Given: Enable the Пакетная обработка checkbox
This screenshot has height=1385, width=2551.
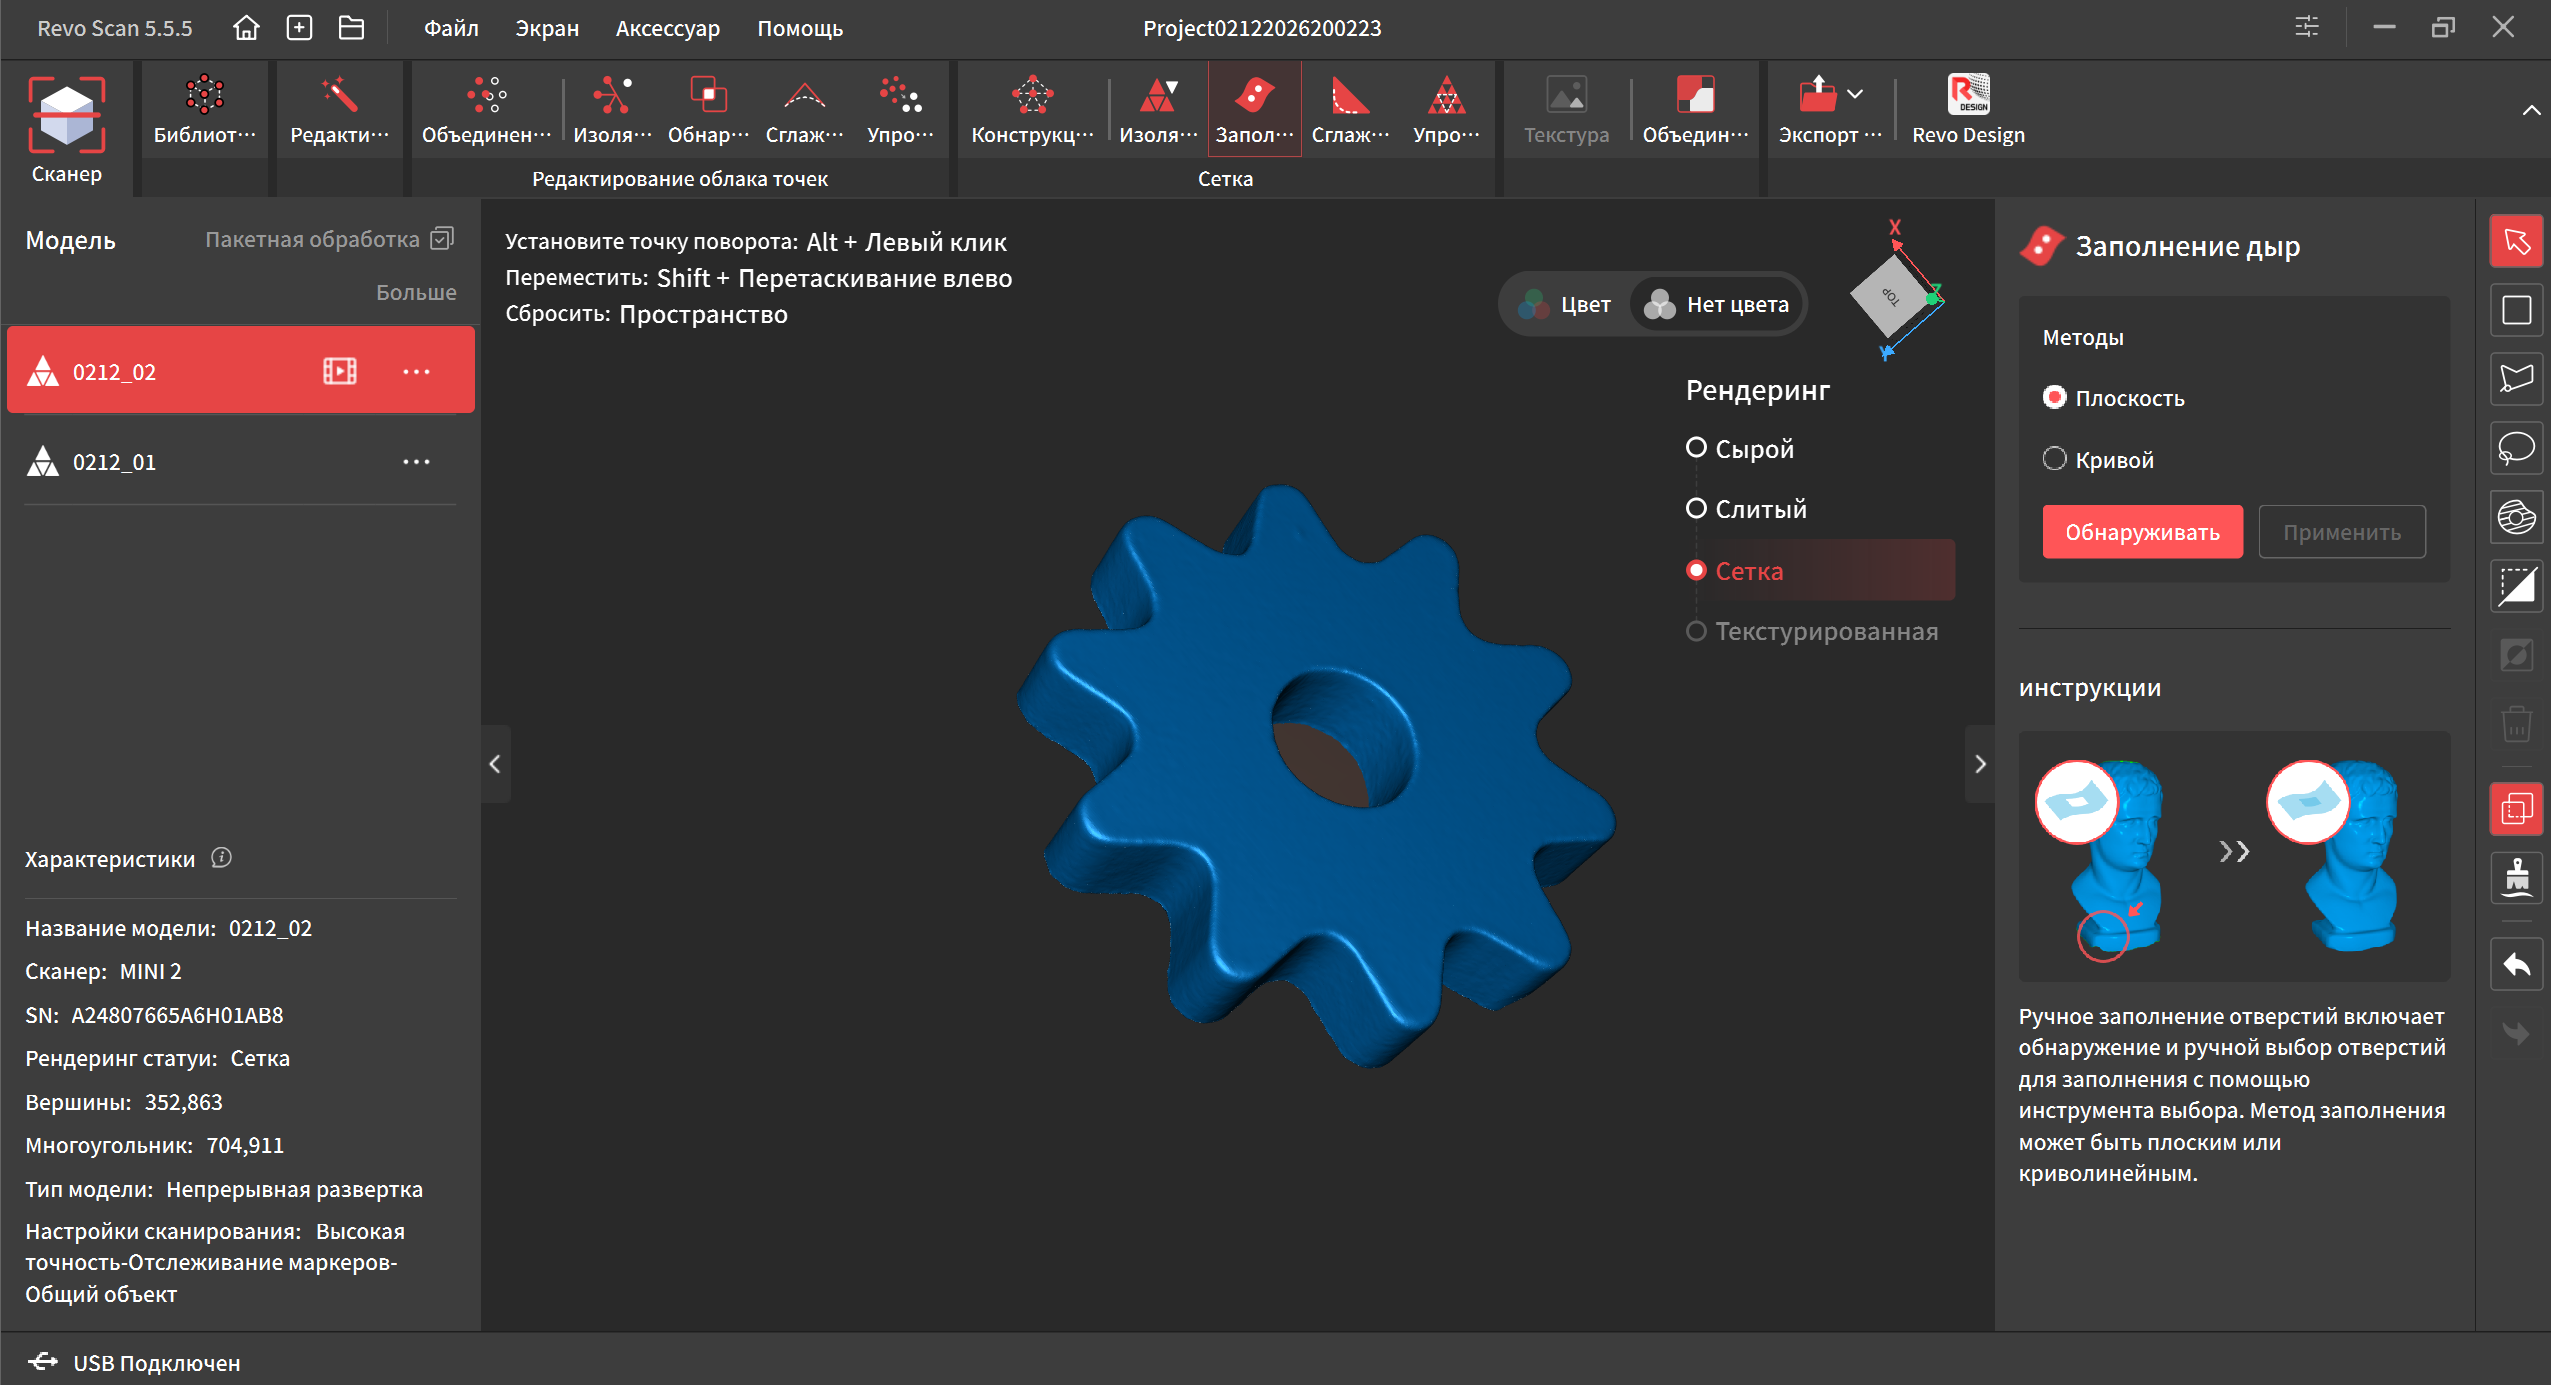Looking at the screenshot, I should 442,239.
